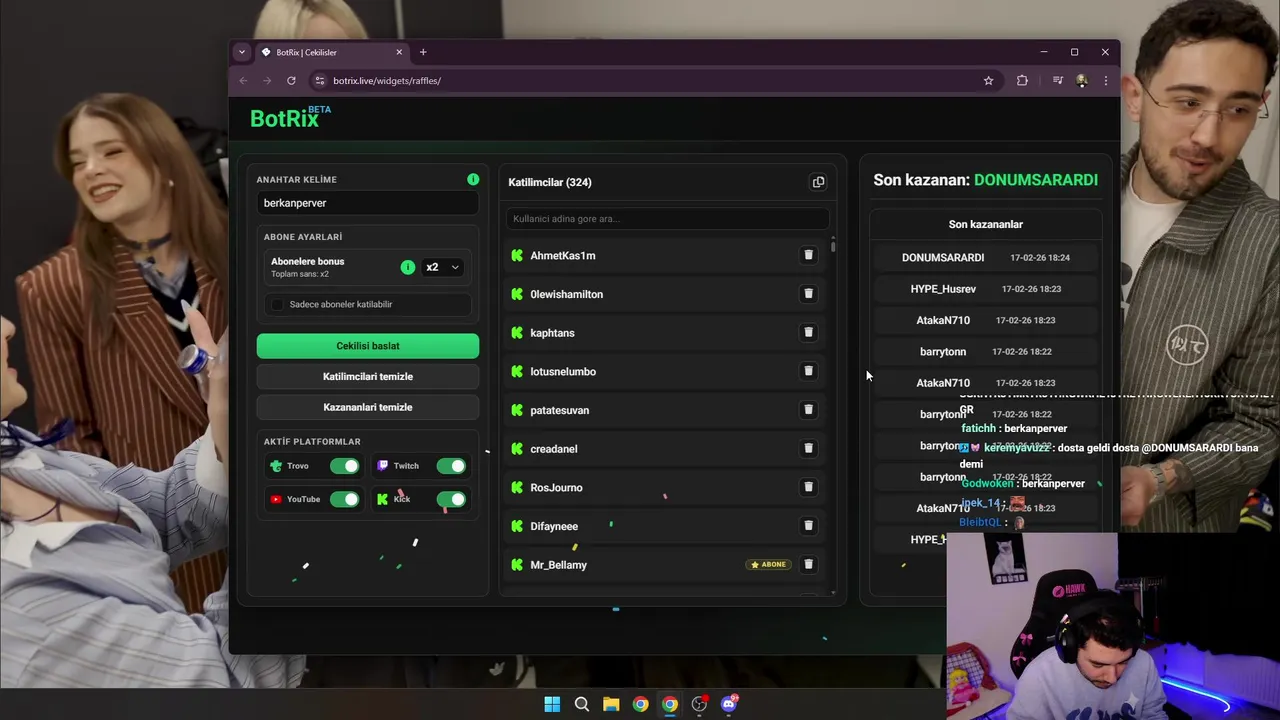Click participant name kaphtans
This screenshot has height=720, width=1280.
coord(552,333)
